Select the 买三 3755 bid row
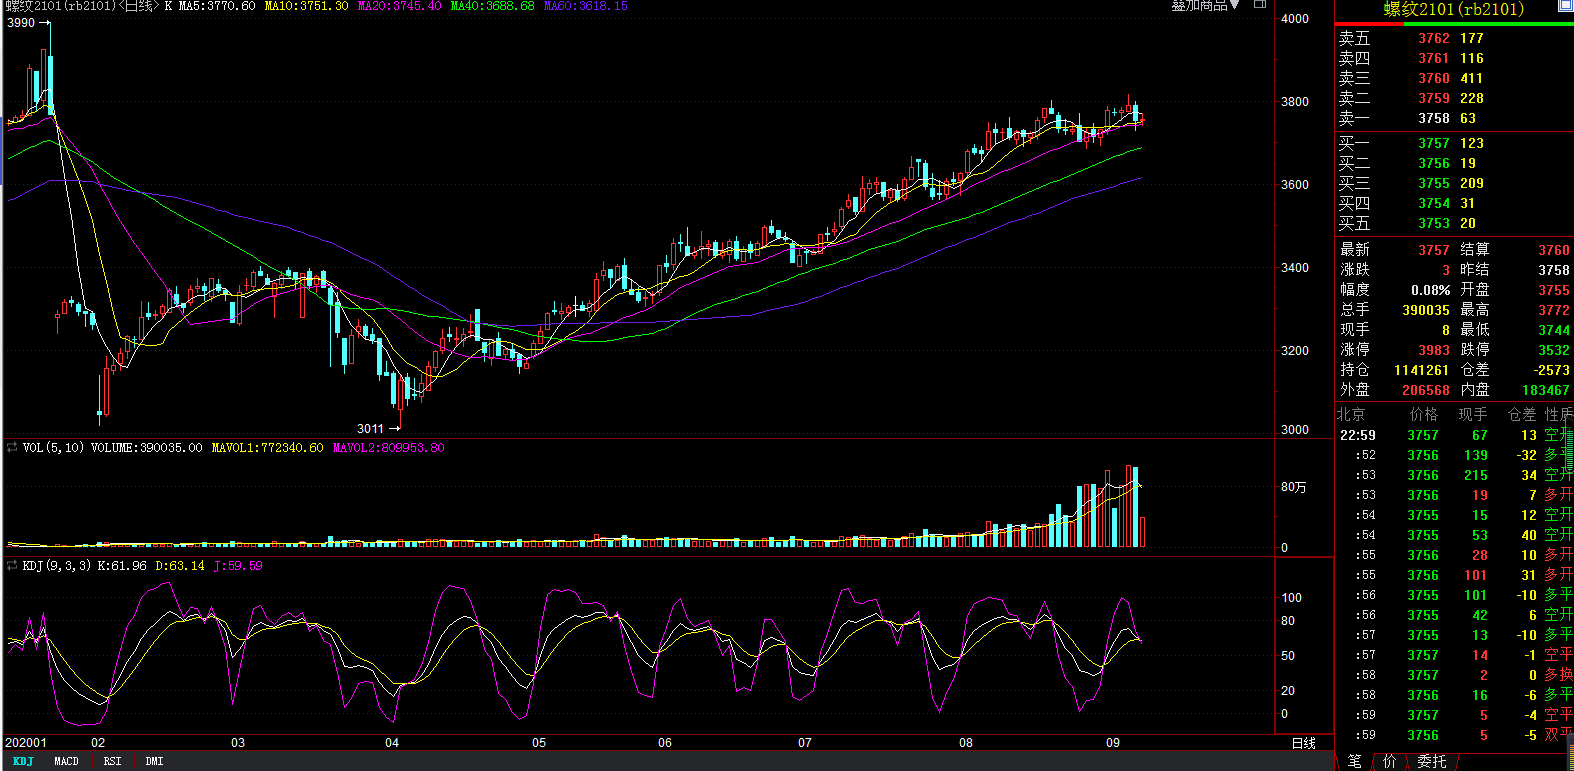This screenshot has width=1574, height=771. [x=1455, y=183]
